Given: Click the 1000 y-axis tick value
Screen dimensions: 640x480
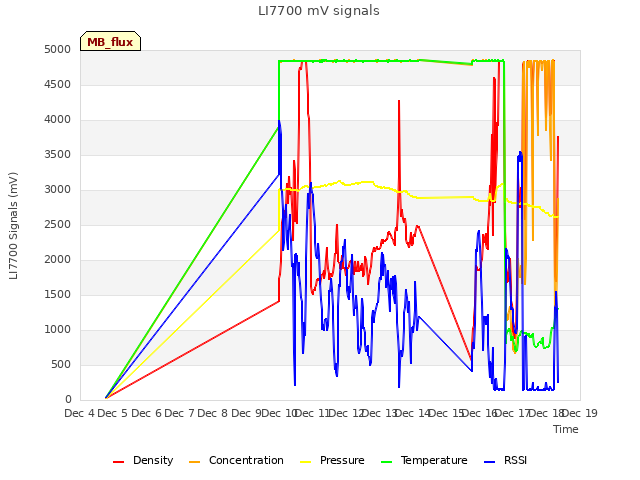Looking at the screenshot, I should (x=58, y=329).
